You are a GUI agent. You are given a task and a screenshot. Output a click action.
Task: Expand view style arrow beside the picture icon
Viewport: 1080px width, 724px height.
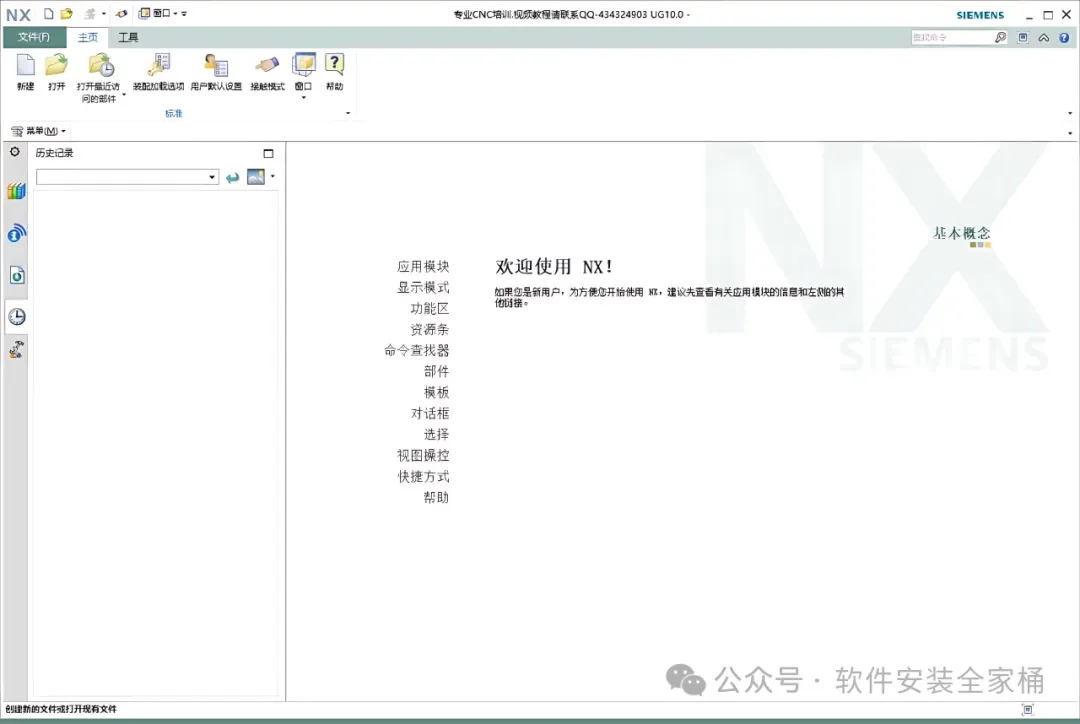pyautogui.click(x=273, y=176)
